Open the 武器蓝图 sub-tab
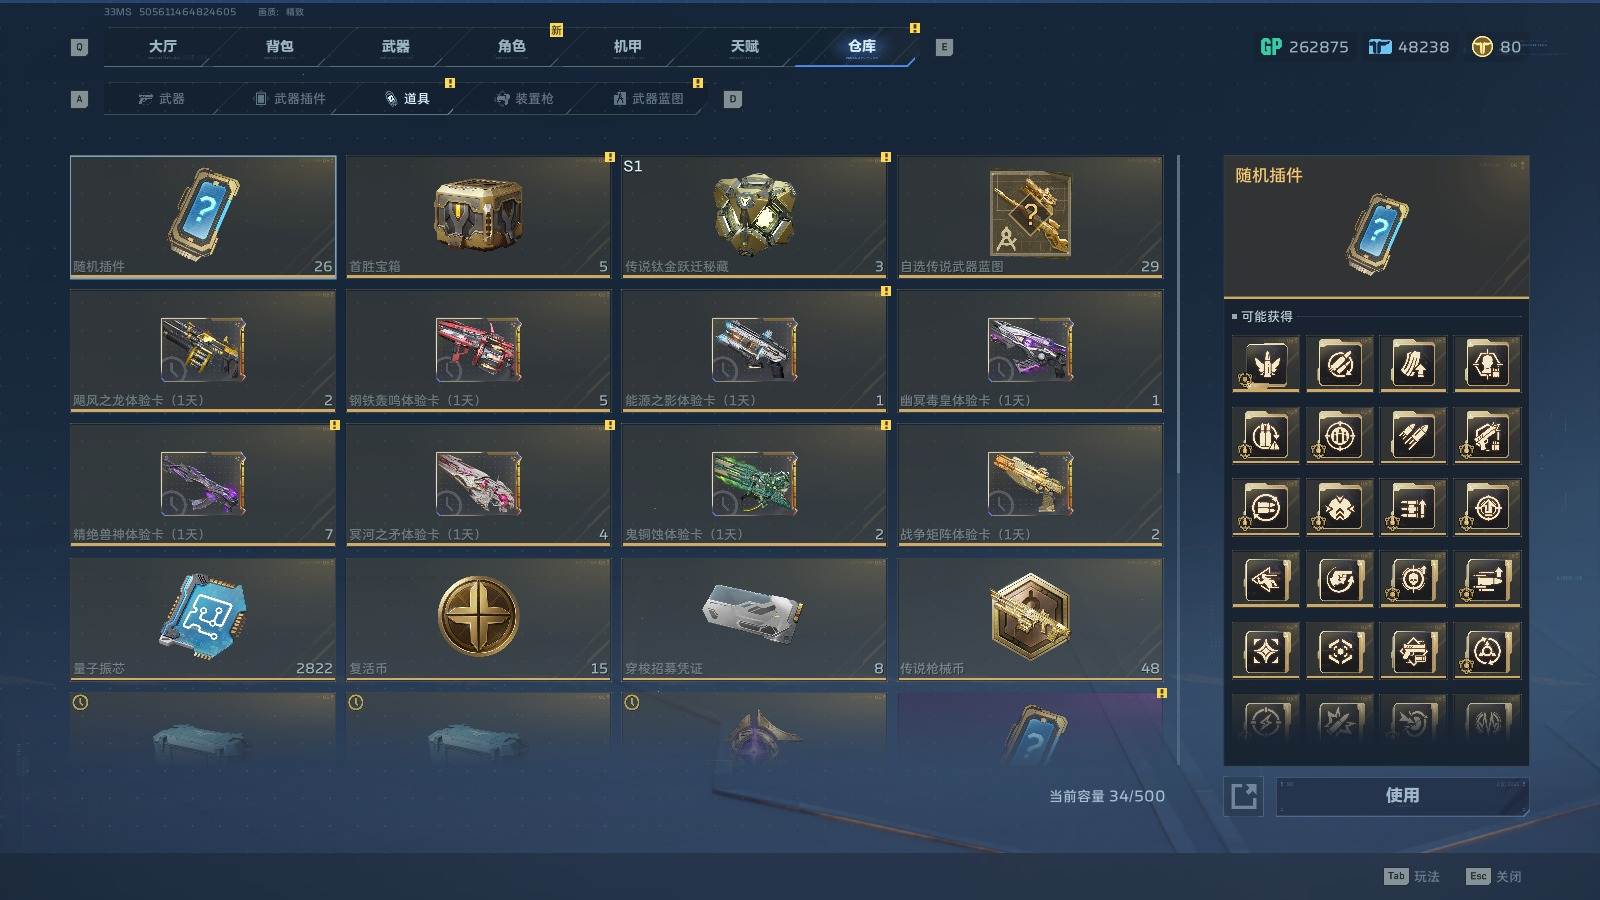The width and height of the screenshot is (1600, 900). click(x=648, y=98)
